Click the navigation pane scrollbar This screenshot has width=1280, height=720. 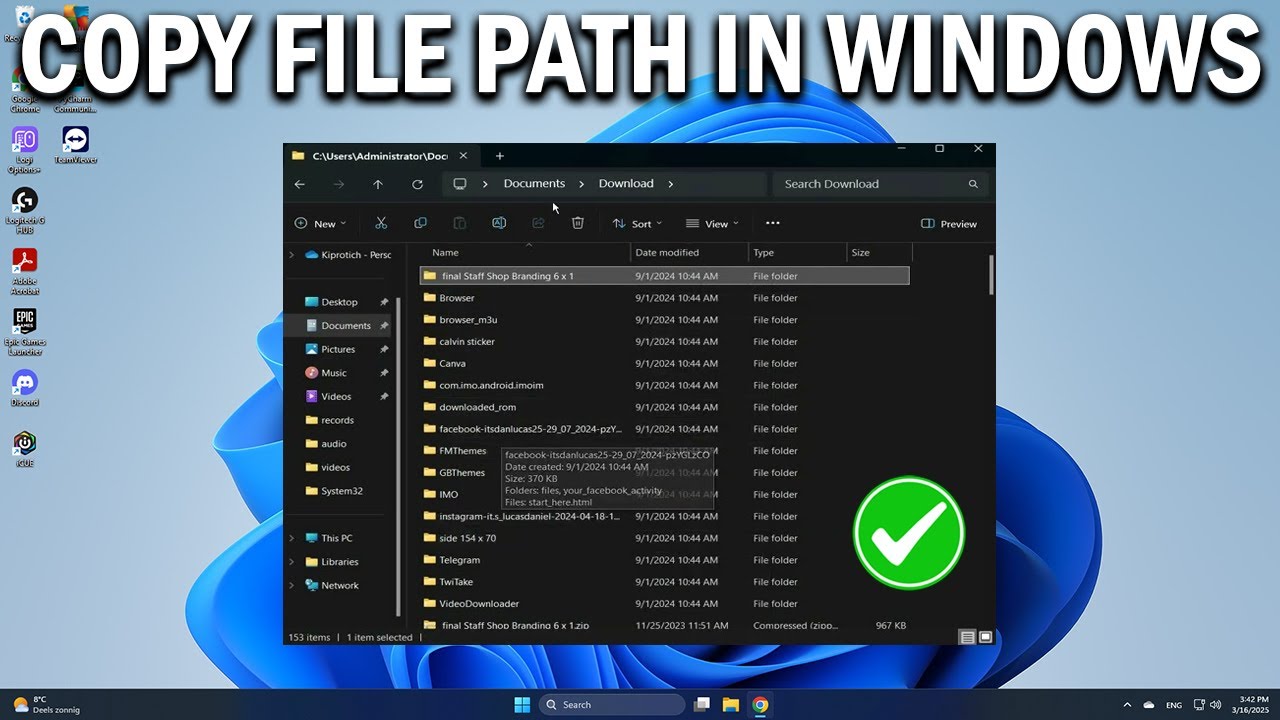point(400,455)
